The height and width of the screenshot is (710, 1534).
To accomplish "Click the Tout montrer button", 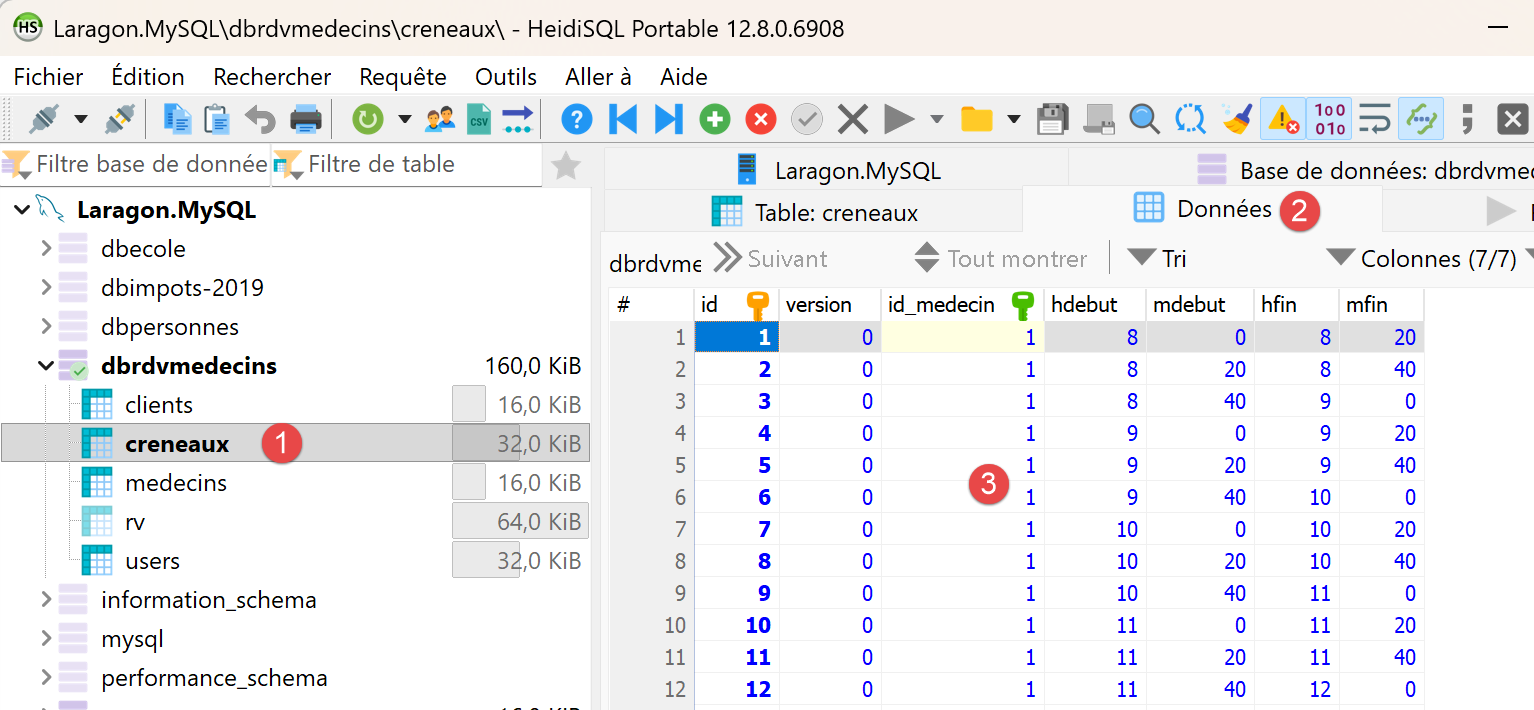I will point(1001,259).
